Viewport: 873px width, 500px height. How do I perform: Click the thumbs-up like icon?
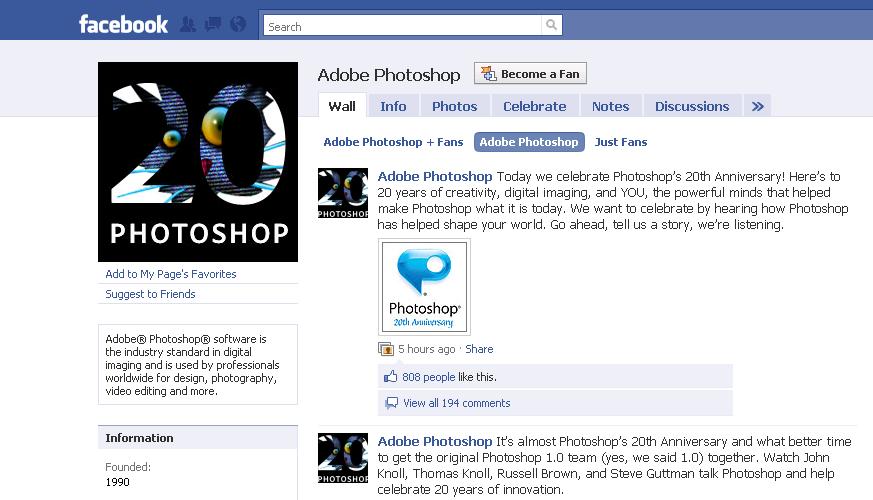point(390,376)
